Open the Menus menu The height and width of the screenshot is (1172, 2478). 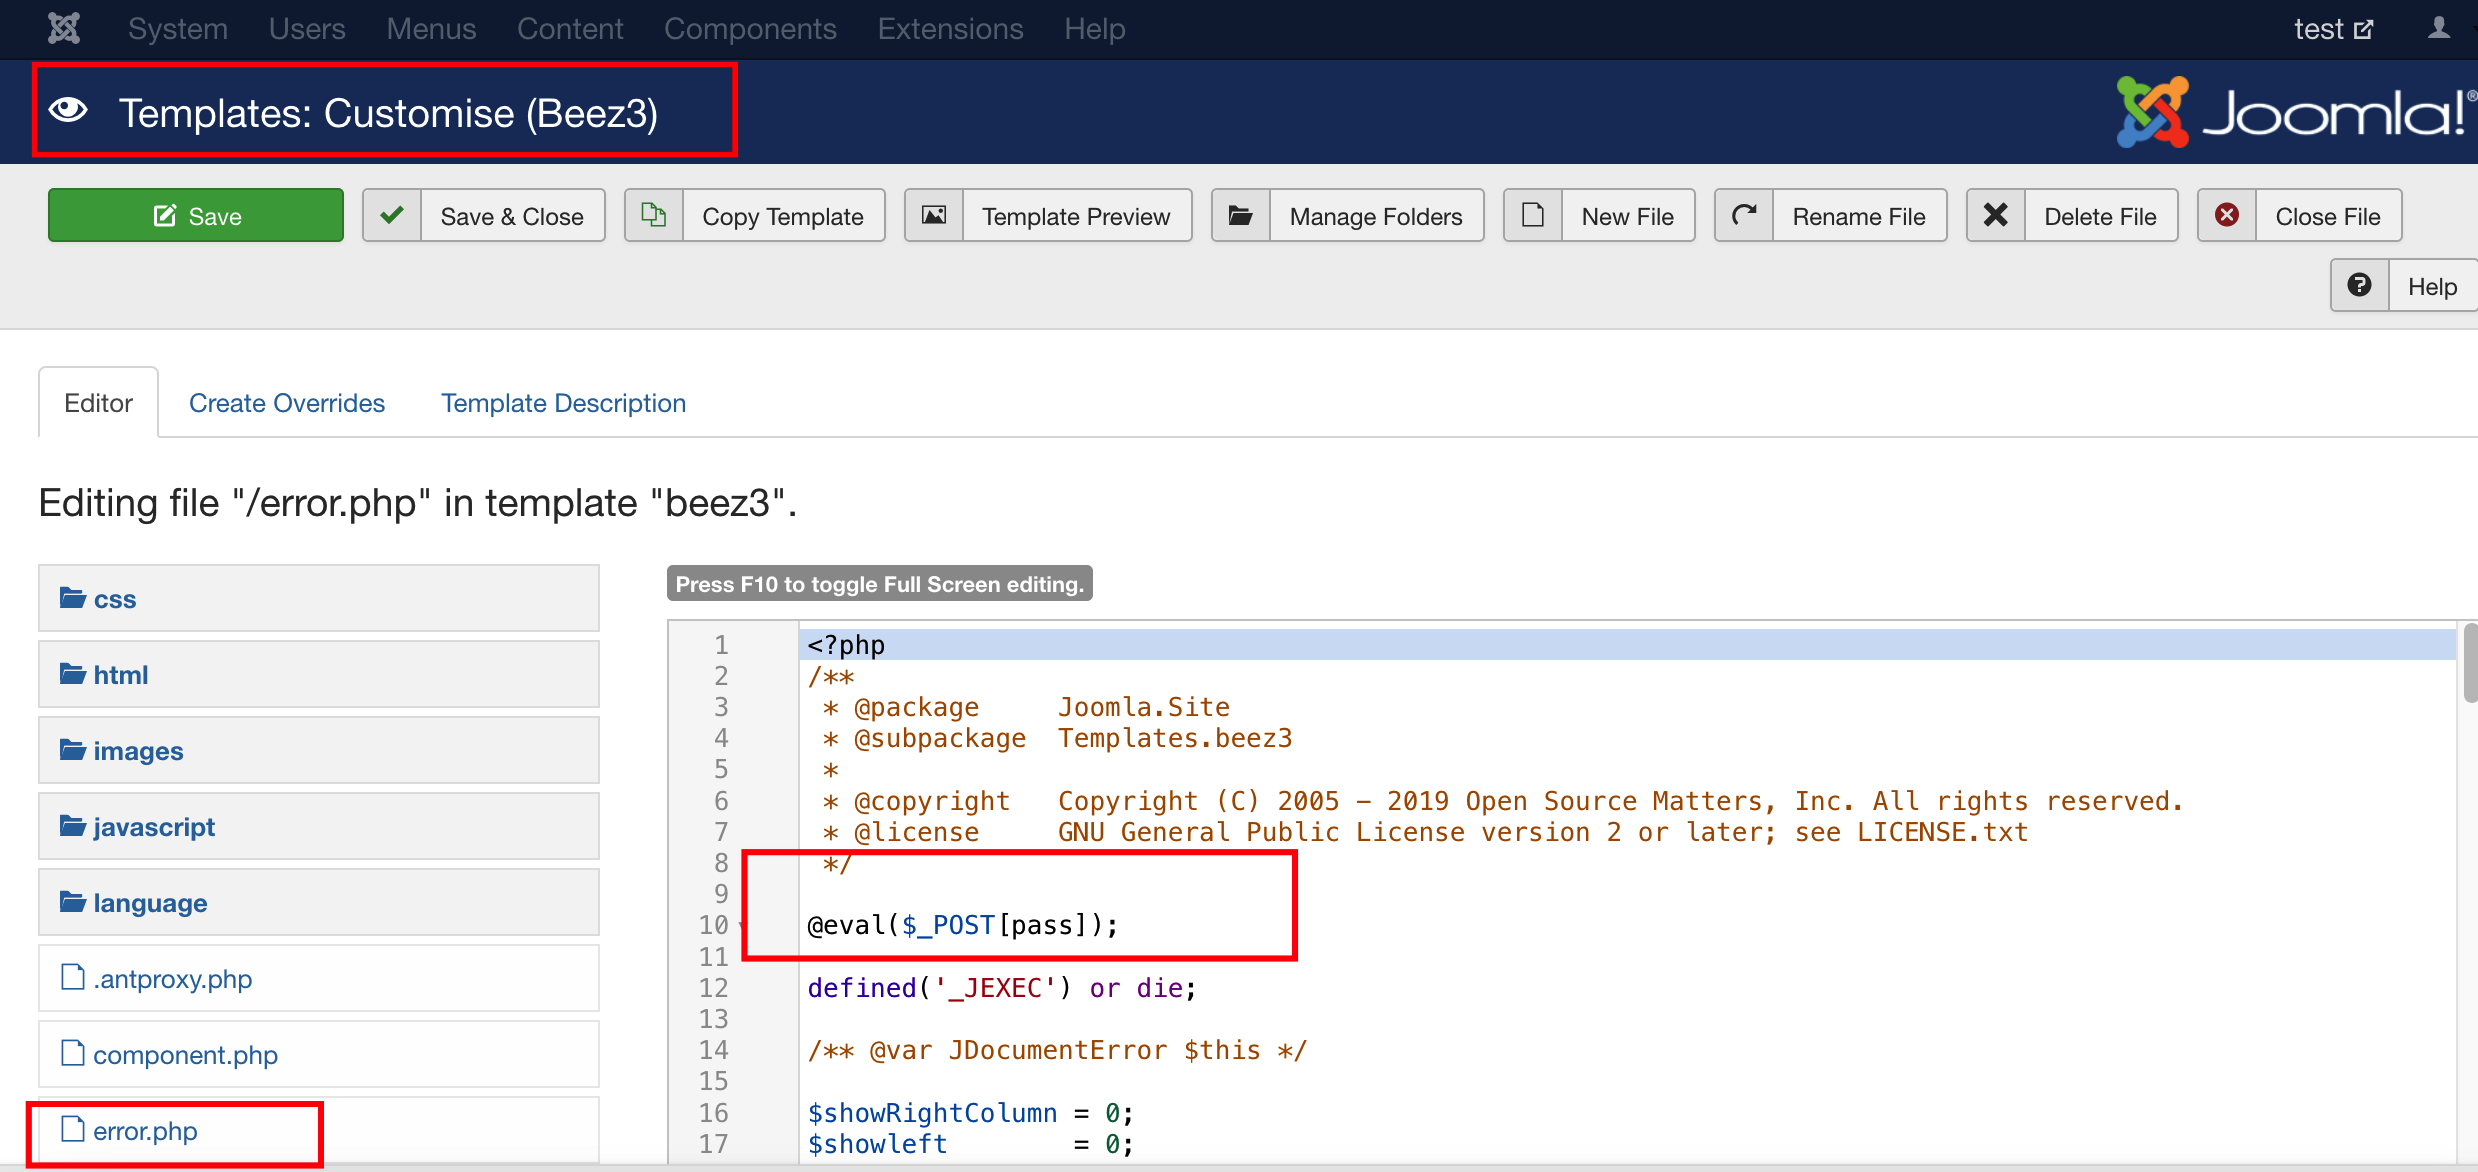pos(431,29)
